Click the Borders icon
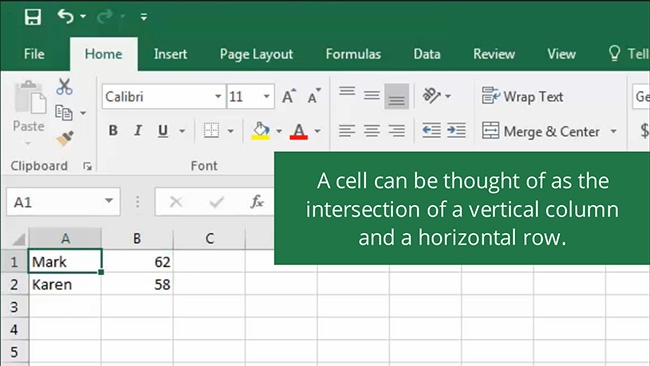650x366 pixels. [211, 131]
